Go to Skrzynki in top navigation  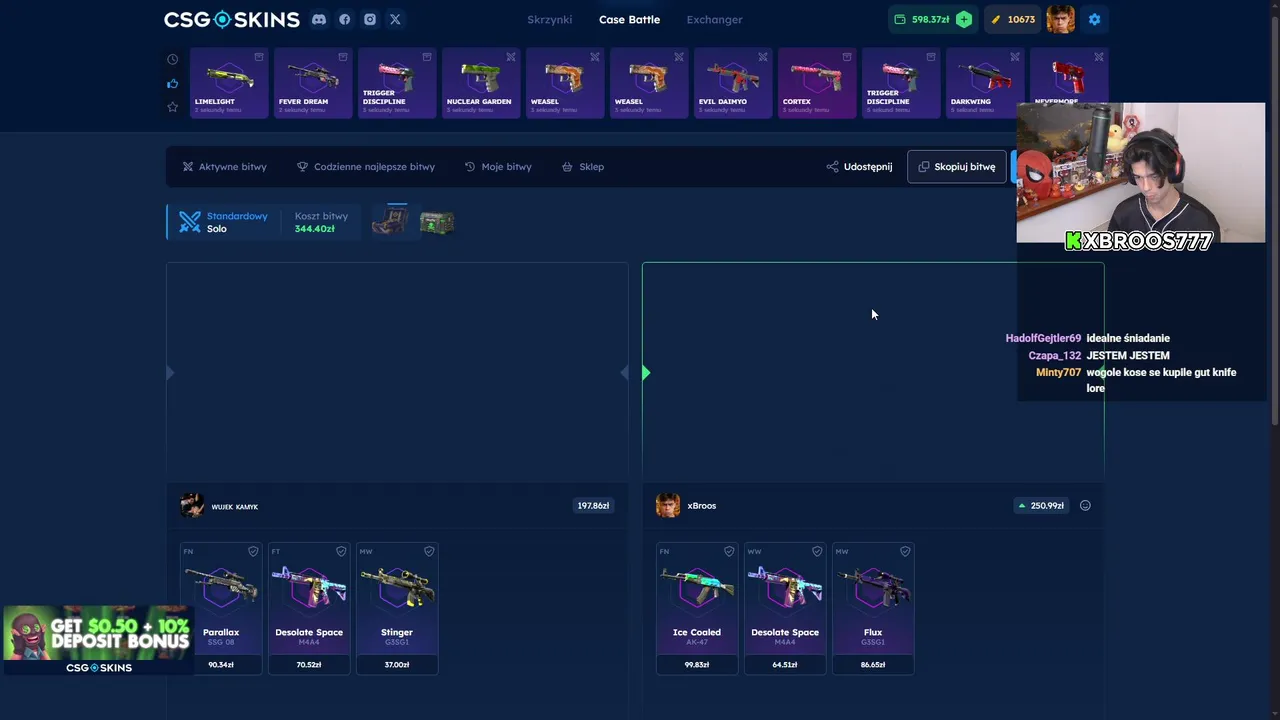click(x=550, y=19)
